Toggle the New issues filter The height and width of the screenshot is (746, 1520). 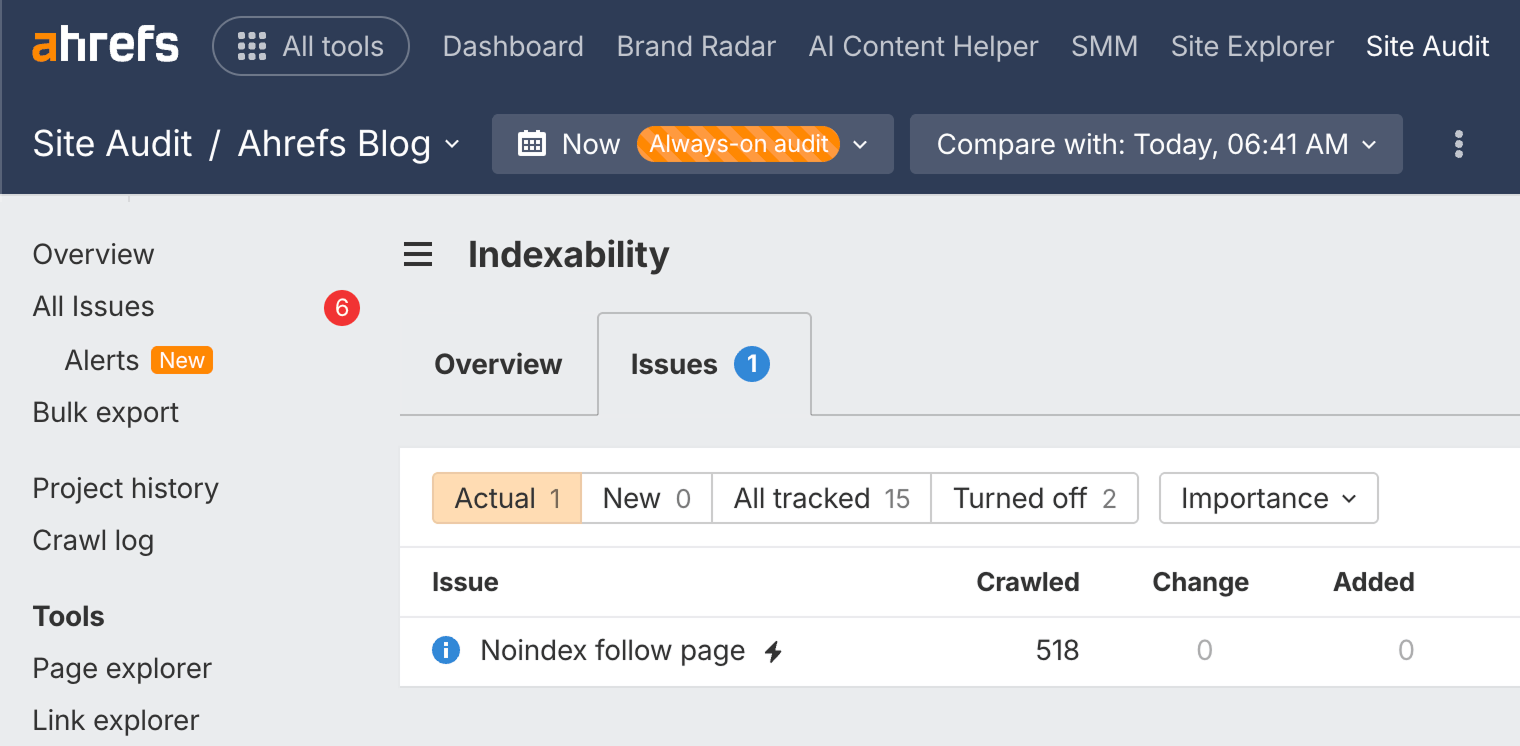(645, 497)
